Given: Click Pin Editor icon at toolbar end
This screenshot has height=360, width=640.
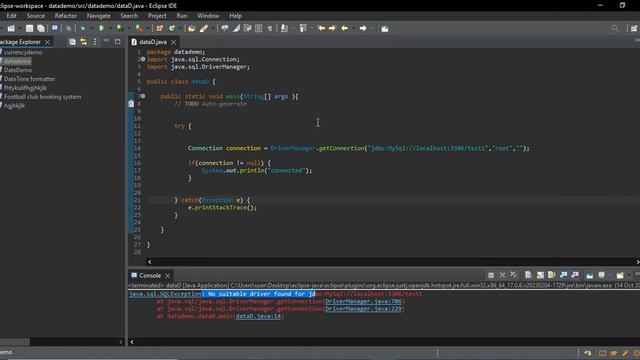Looking at the screenshot, I should (x=384, y=28).
